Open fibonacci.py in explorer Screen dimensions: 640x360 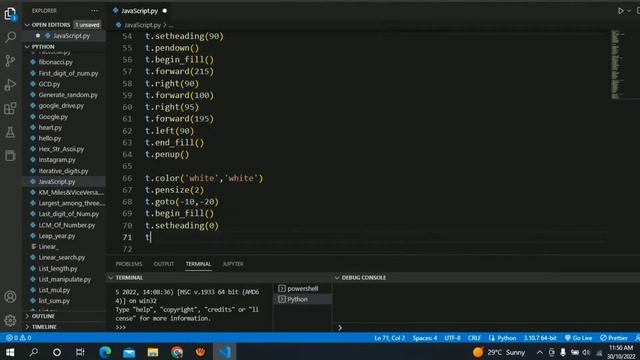pos(56,62)
